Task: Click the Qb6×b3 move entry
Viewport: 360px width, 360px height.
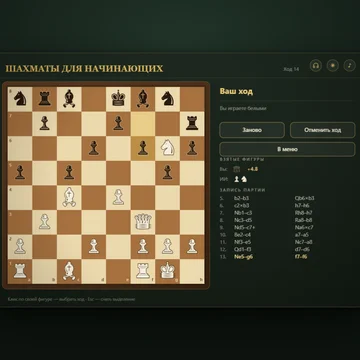Action: pyautogui.click(x=305, y=198)
